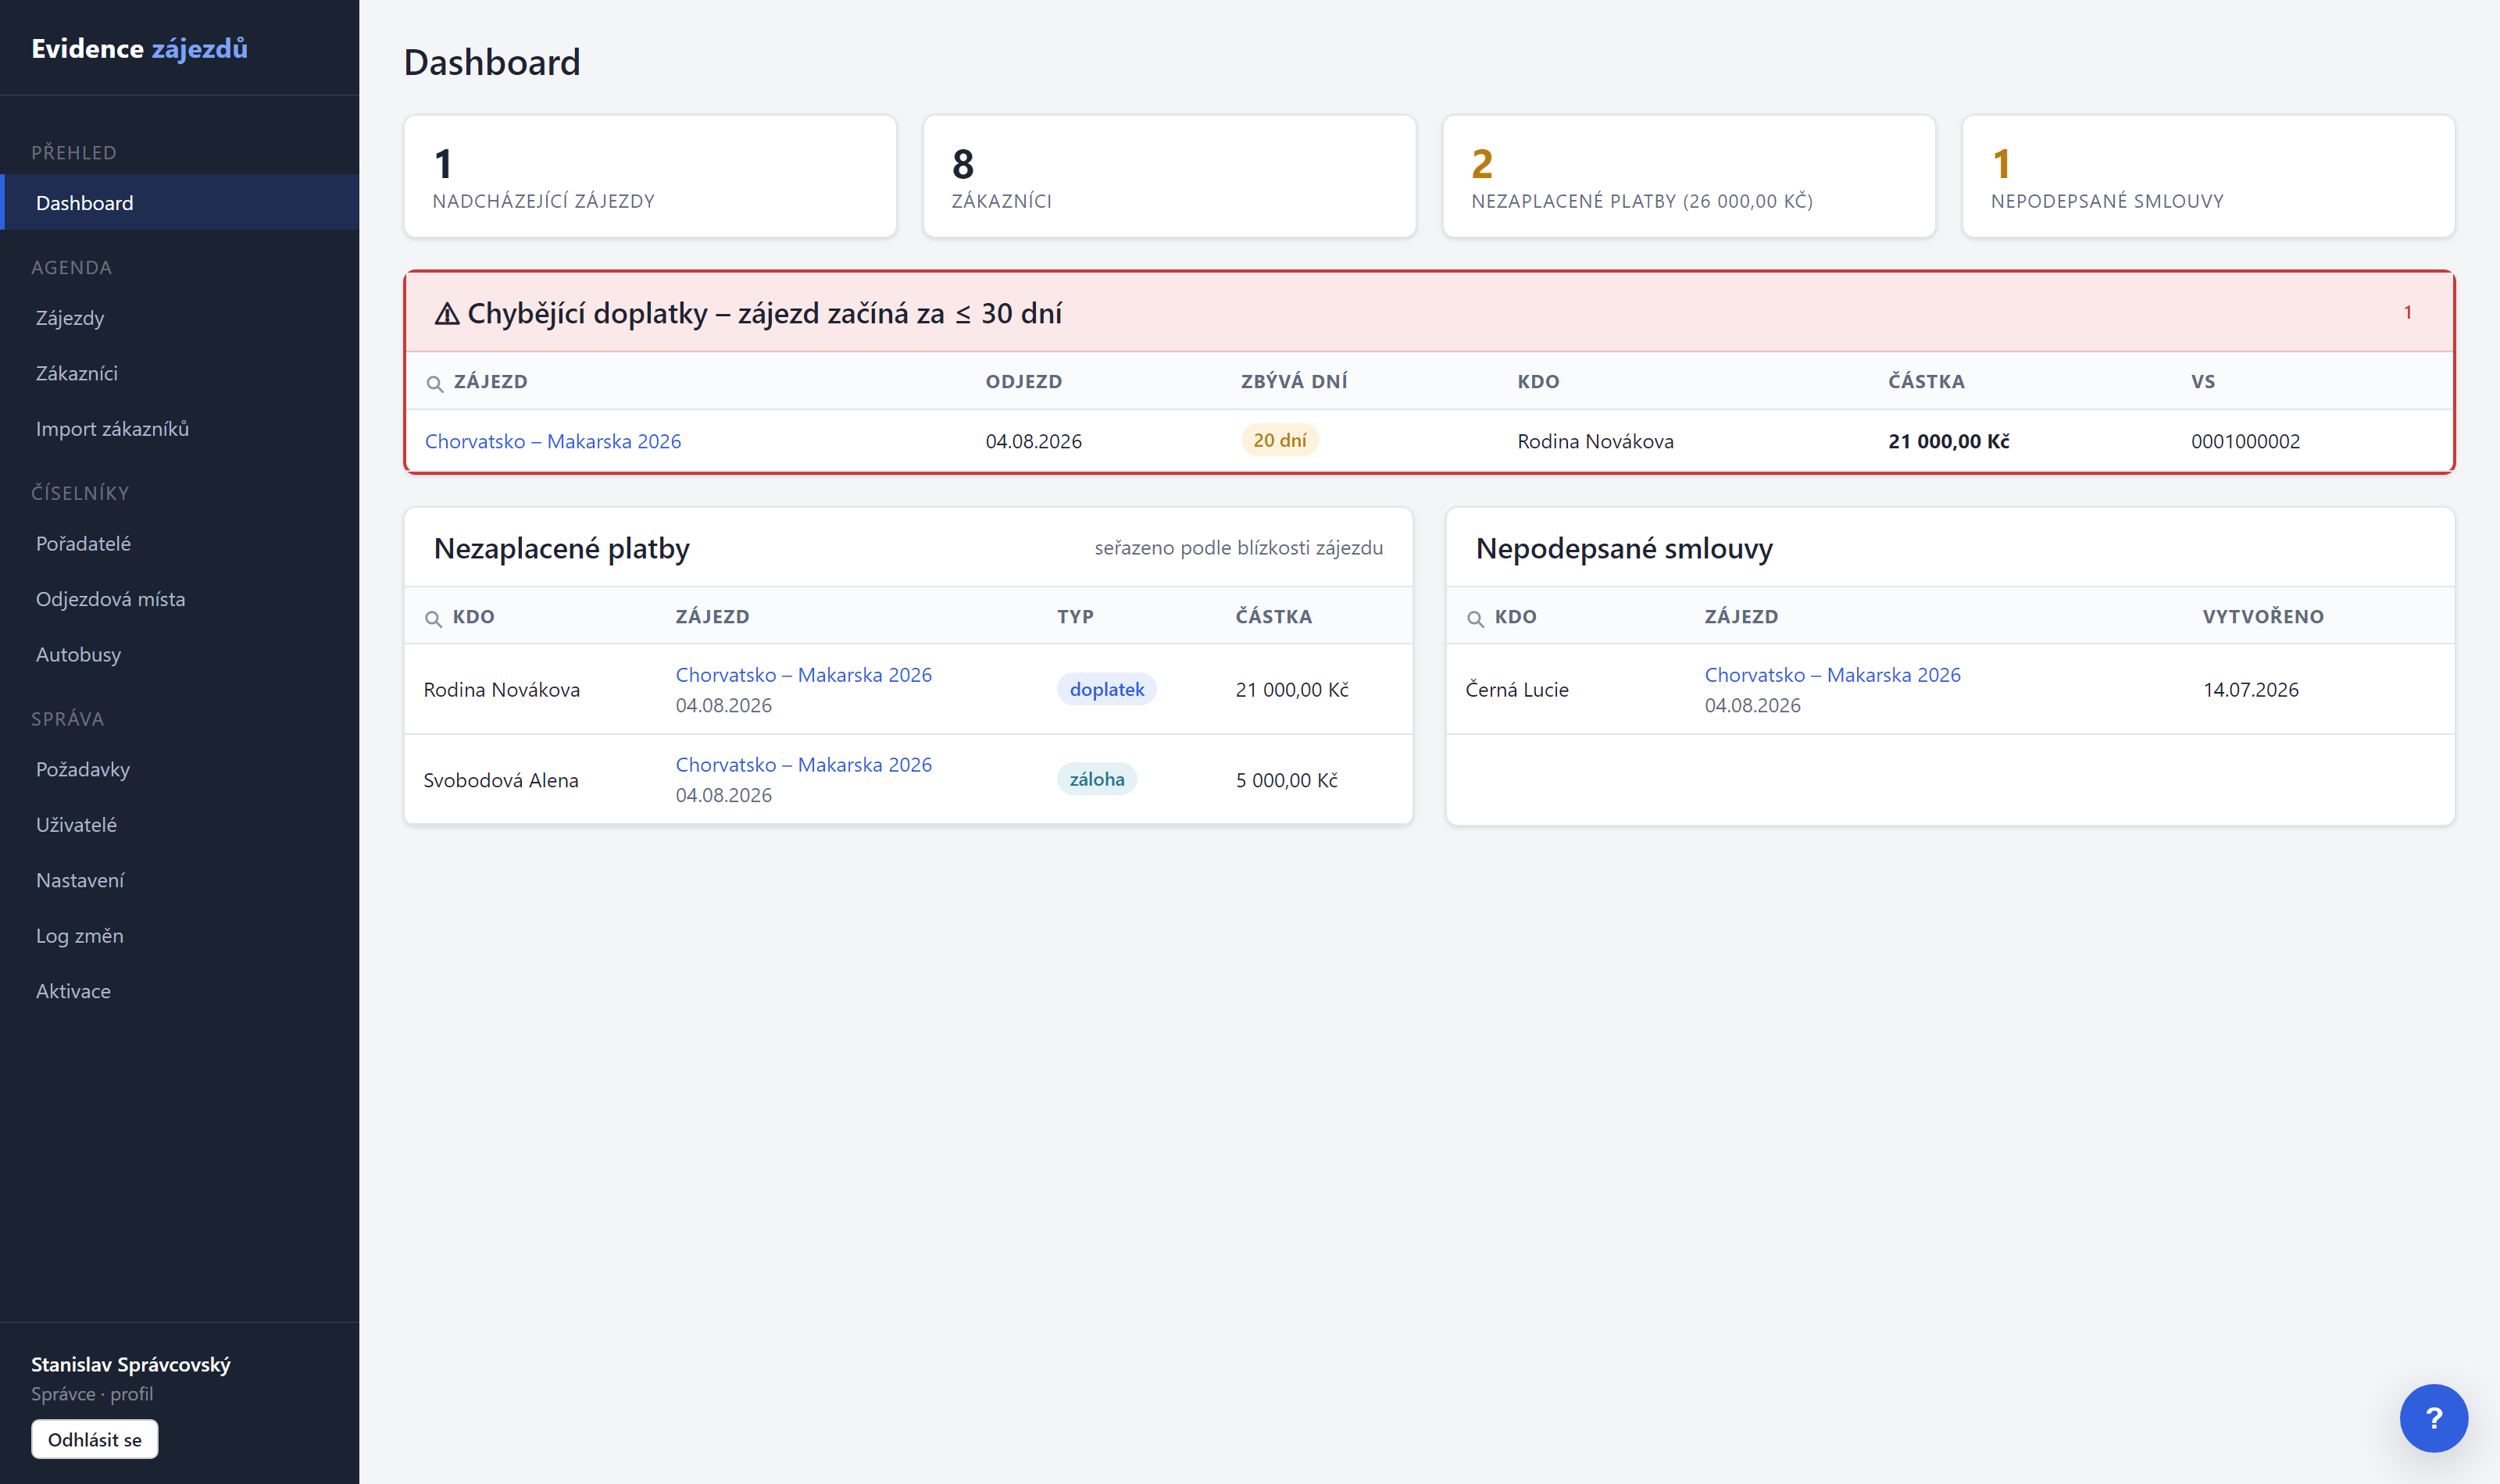This screenshot has width=2500, height=1484.
Task: Click ODJEZD column header
Action: pos(1024,382)
